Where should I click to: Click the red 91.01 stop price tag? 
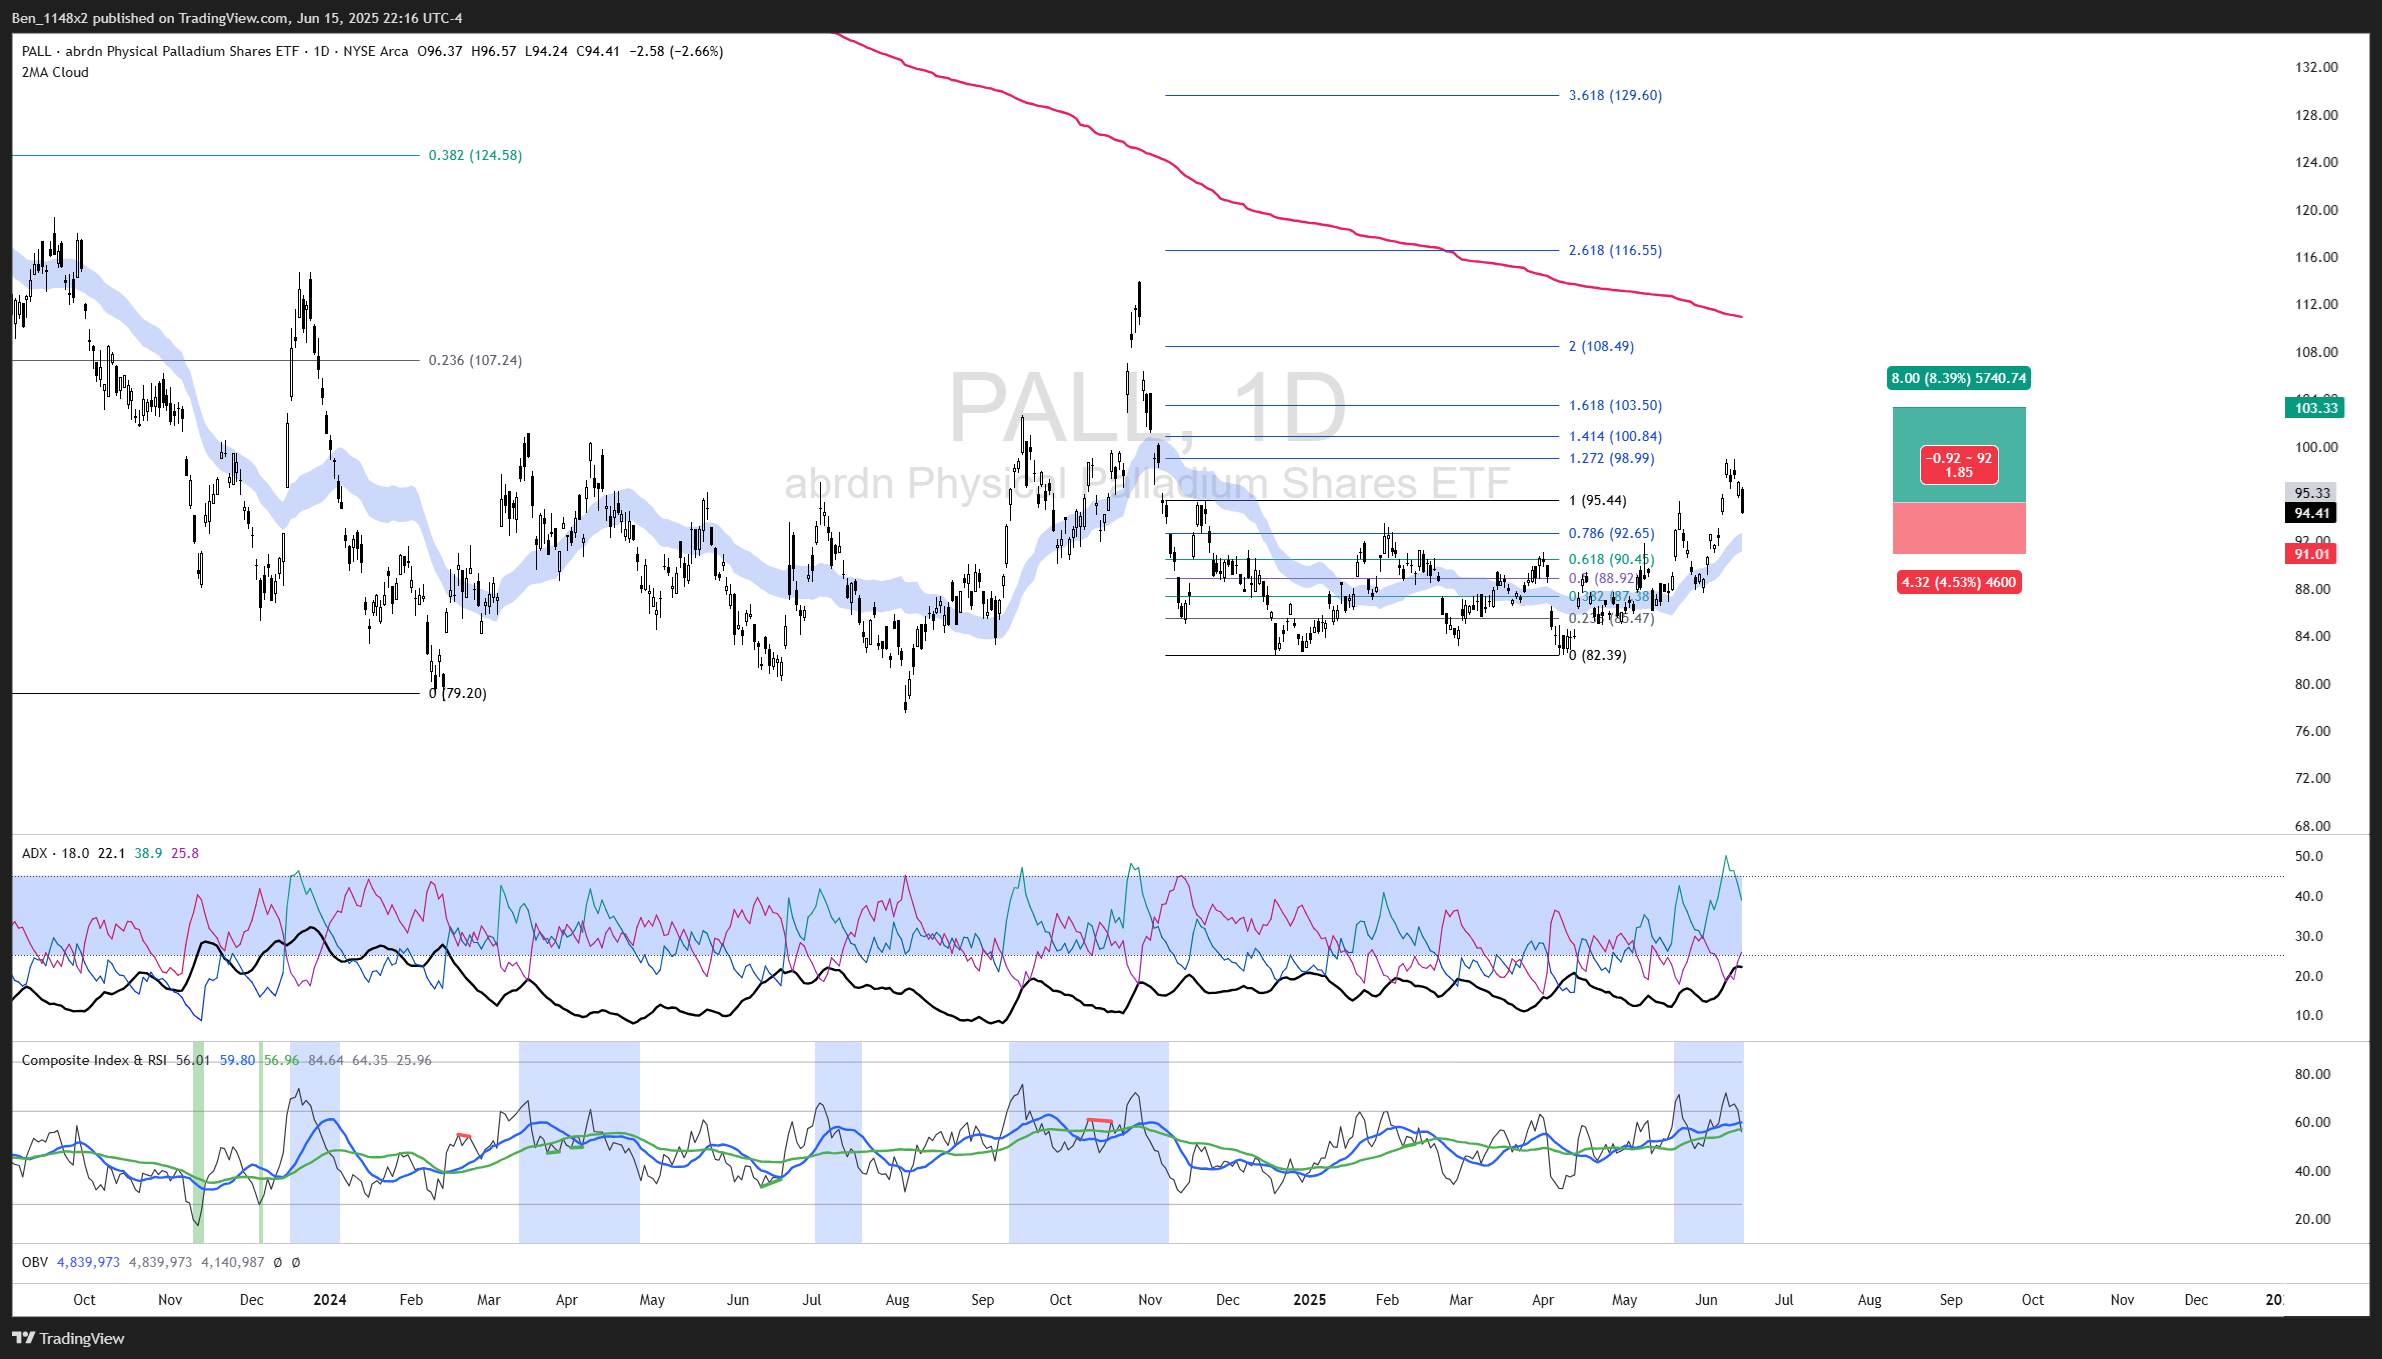(x=2311, y=554)
